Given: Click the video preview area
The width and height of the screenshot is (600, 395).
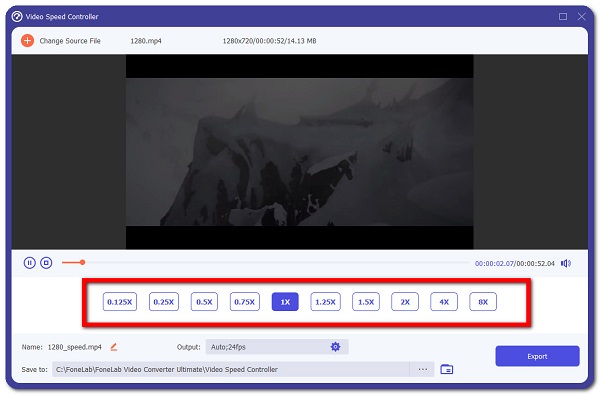Looking at the screenshot, I should pyautogui.click(x=300, y=152).
